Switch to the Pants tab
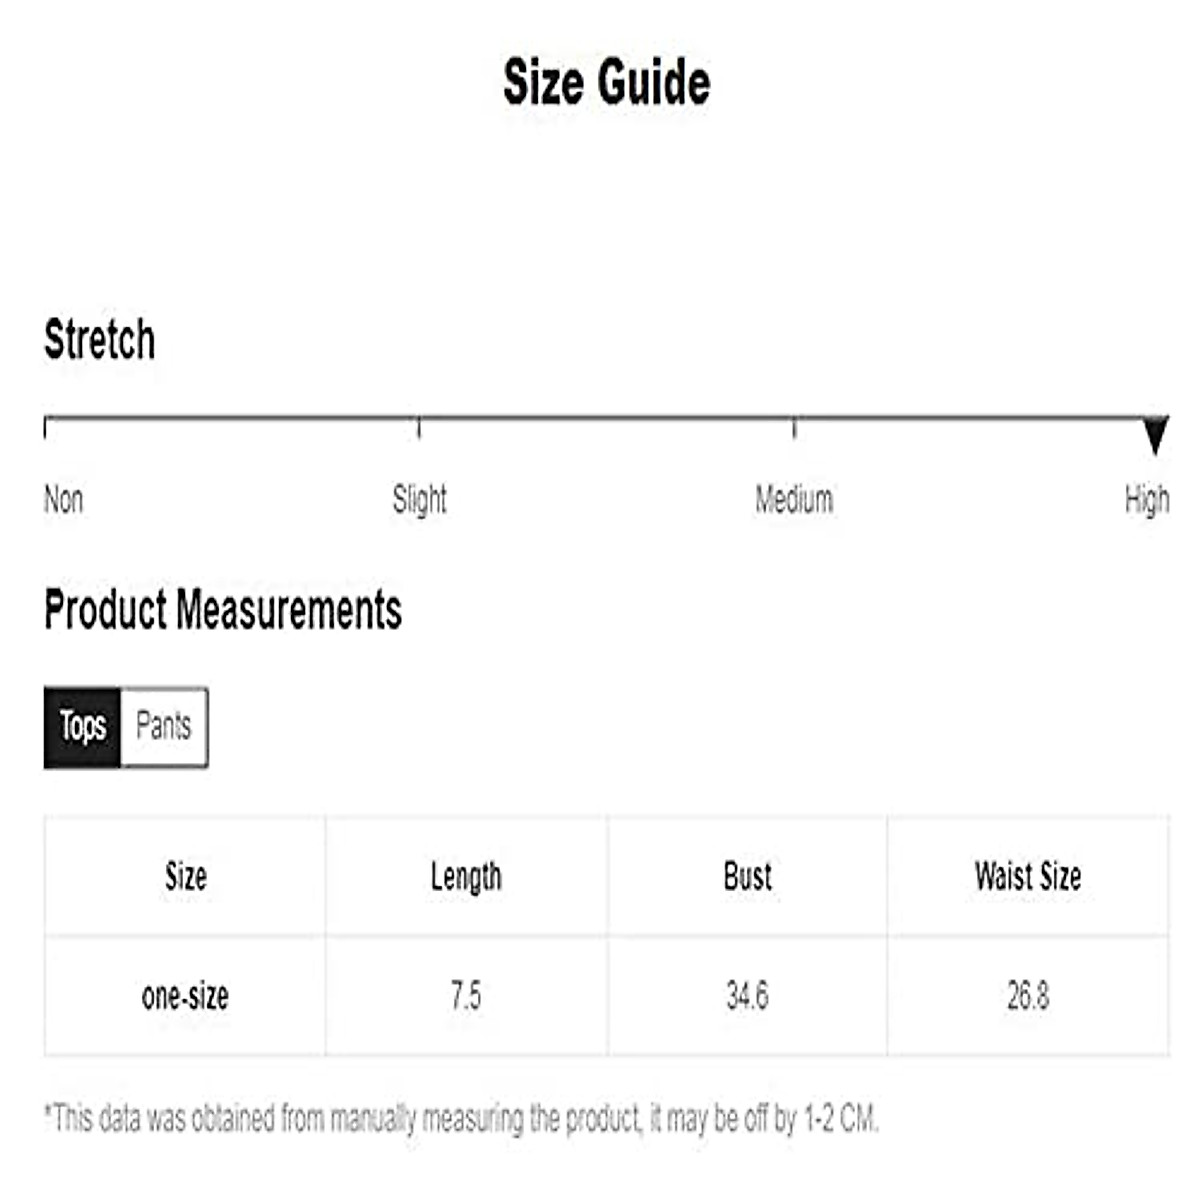This screenshot has width=1200, height=1200. tap(164, 727)
